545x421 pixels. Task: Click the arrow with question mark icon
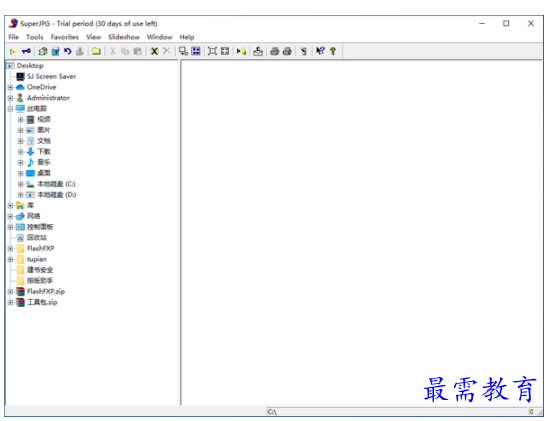pos(320,51)
